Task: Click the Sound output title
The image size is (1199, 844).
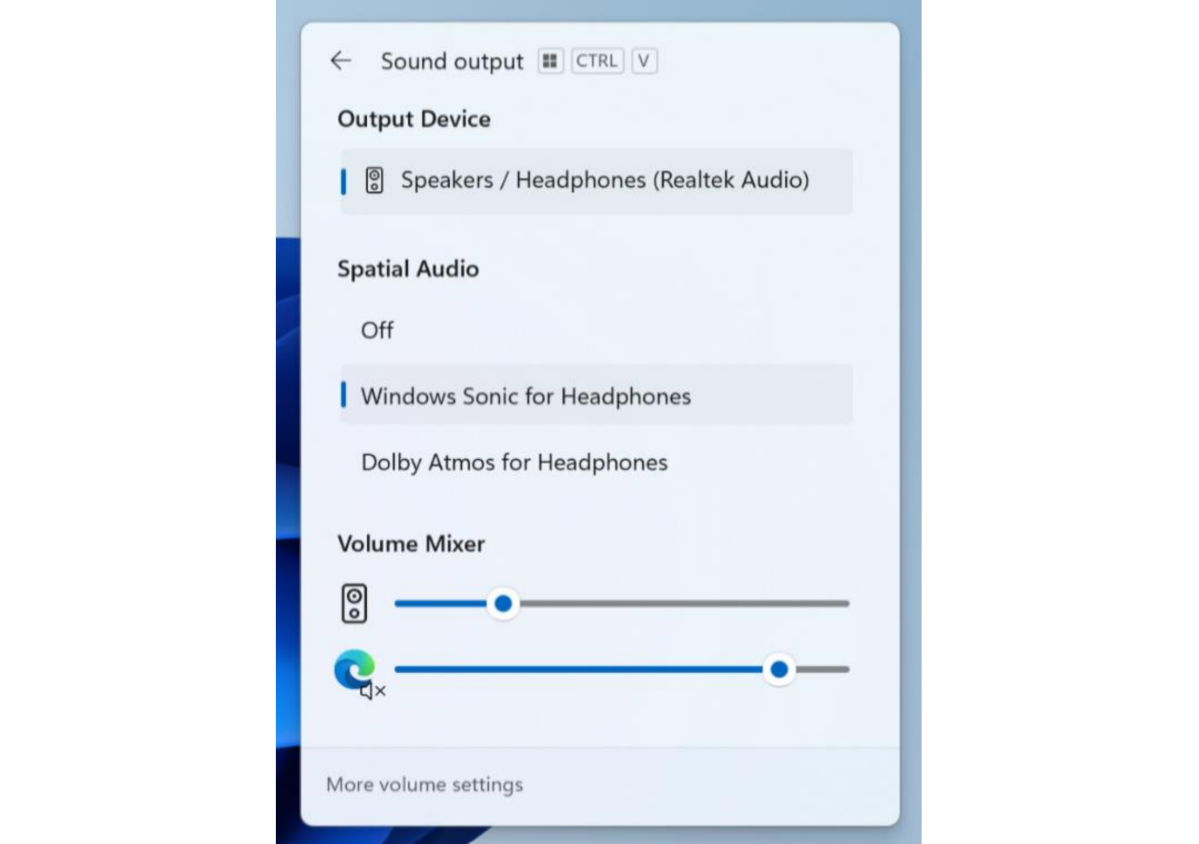Action: click(452, 61)
